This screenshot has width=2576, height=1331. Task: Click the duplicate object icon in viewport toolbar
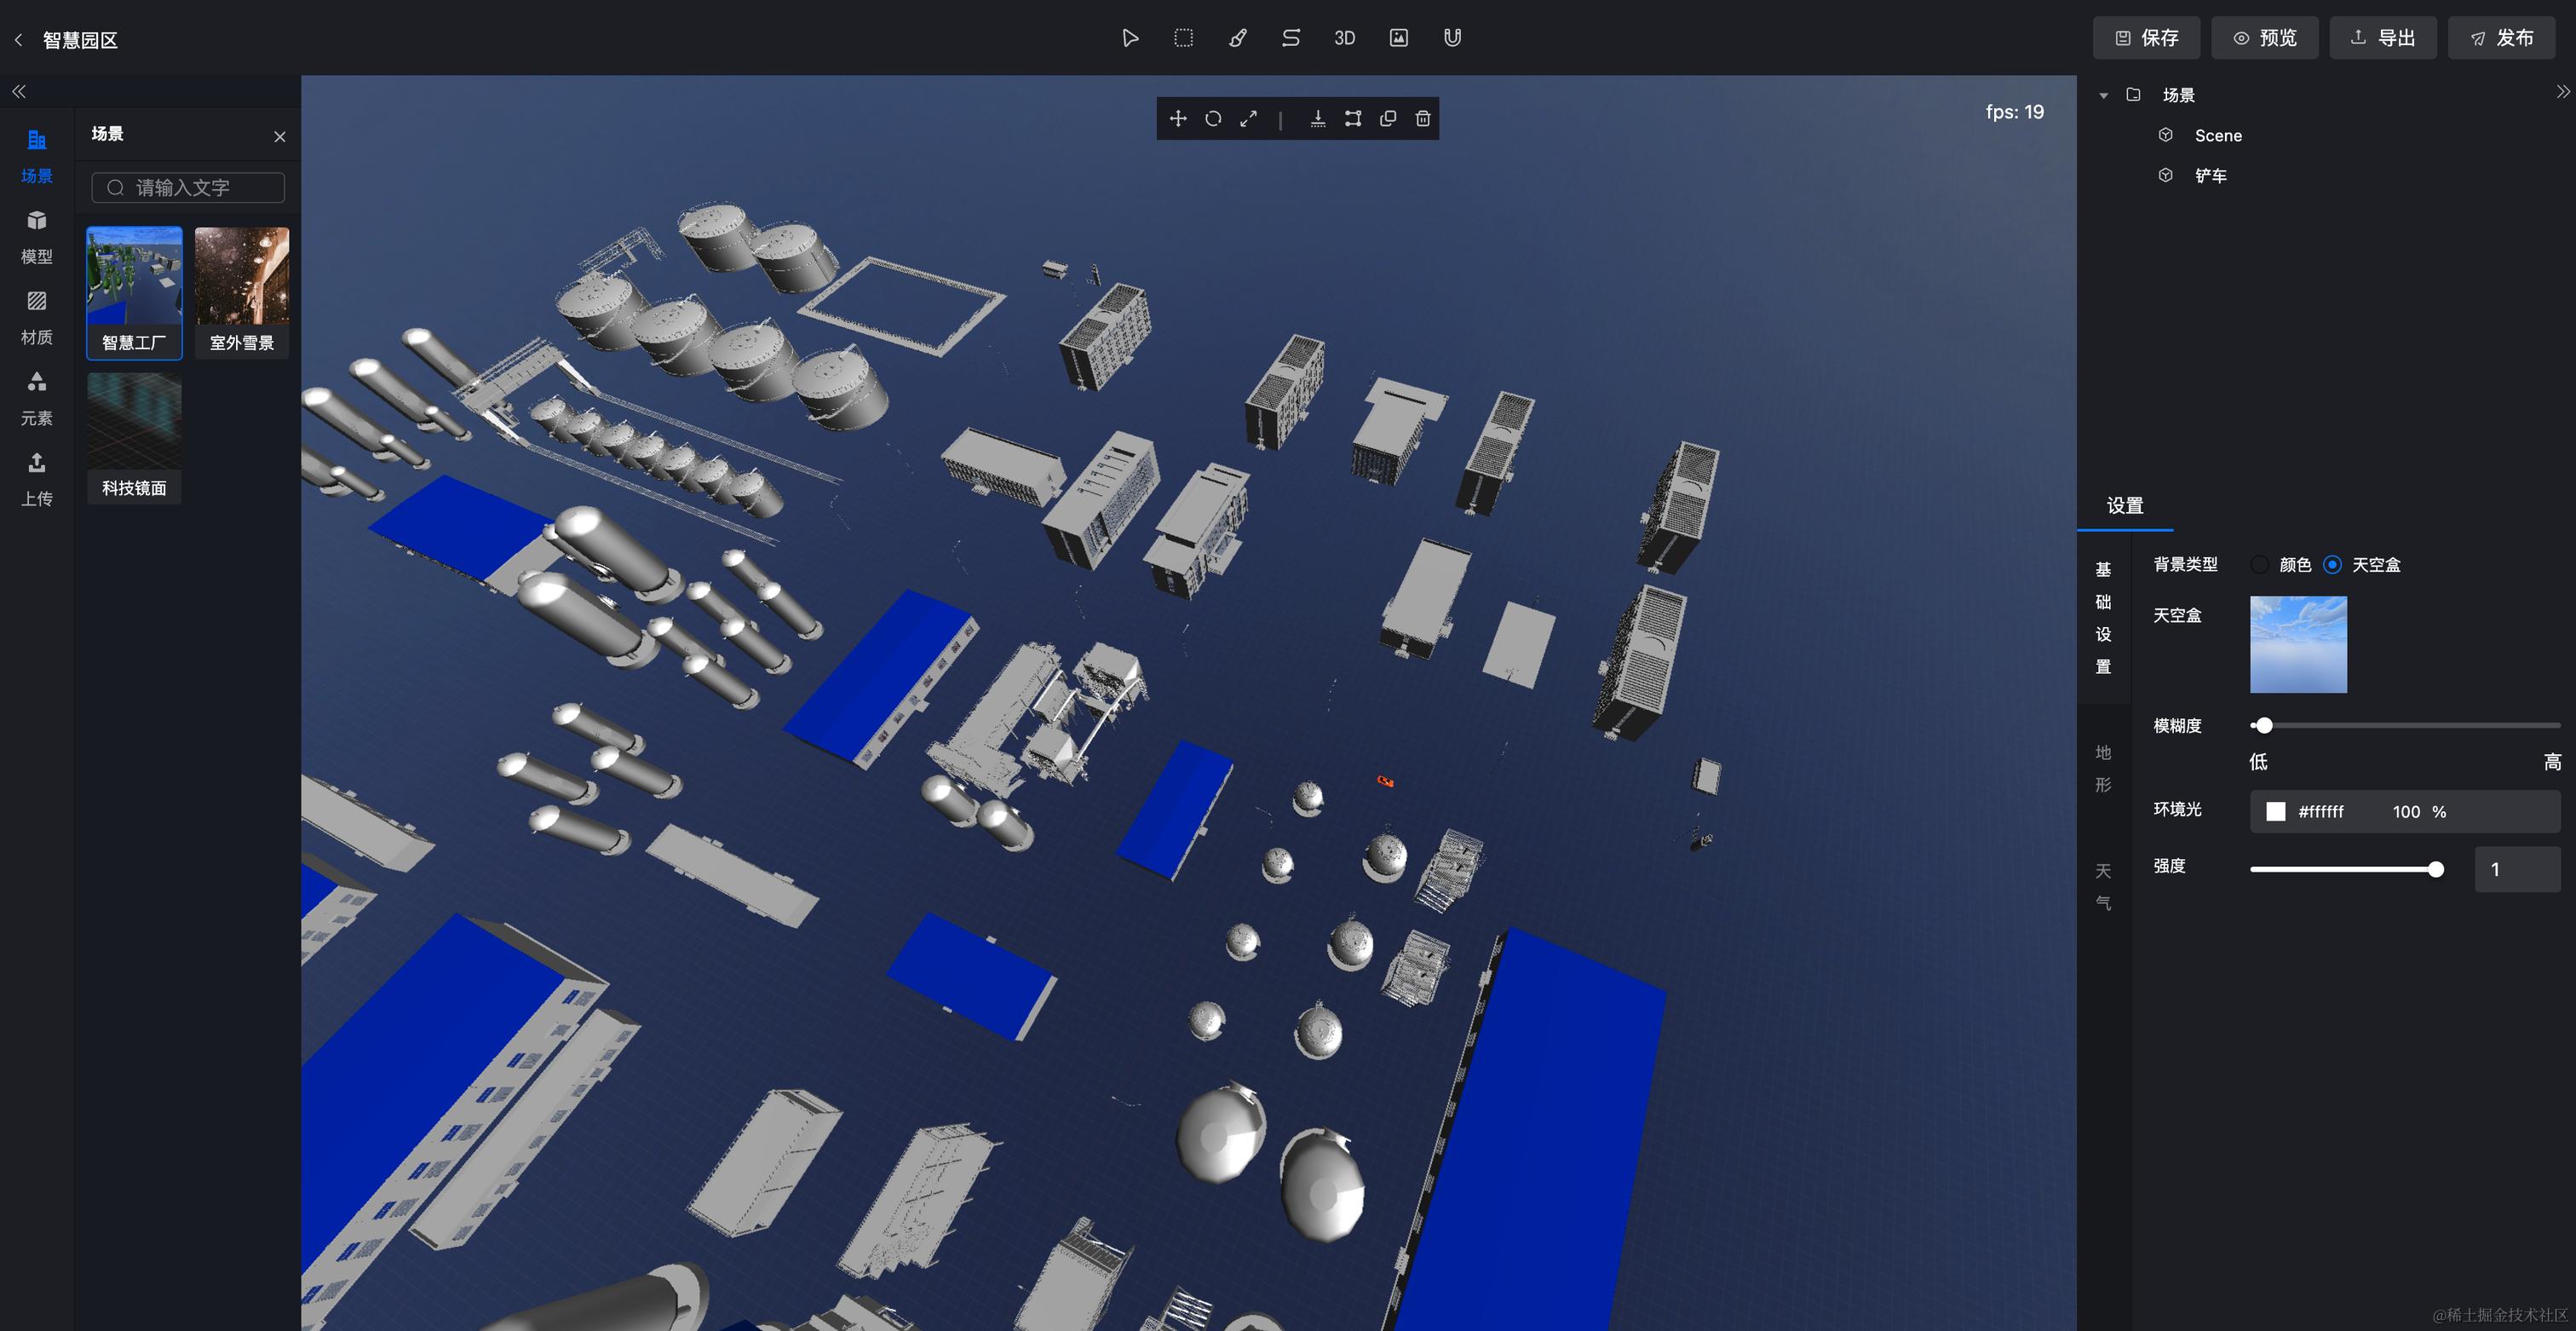pos(1388,119)
